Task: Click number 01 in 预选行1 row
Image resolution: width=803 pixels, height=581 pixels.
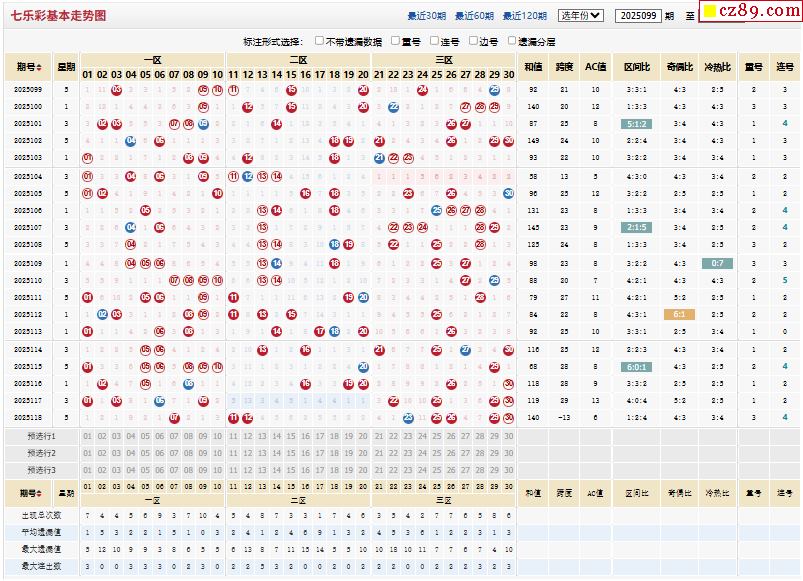Action: (87, 436)
